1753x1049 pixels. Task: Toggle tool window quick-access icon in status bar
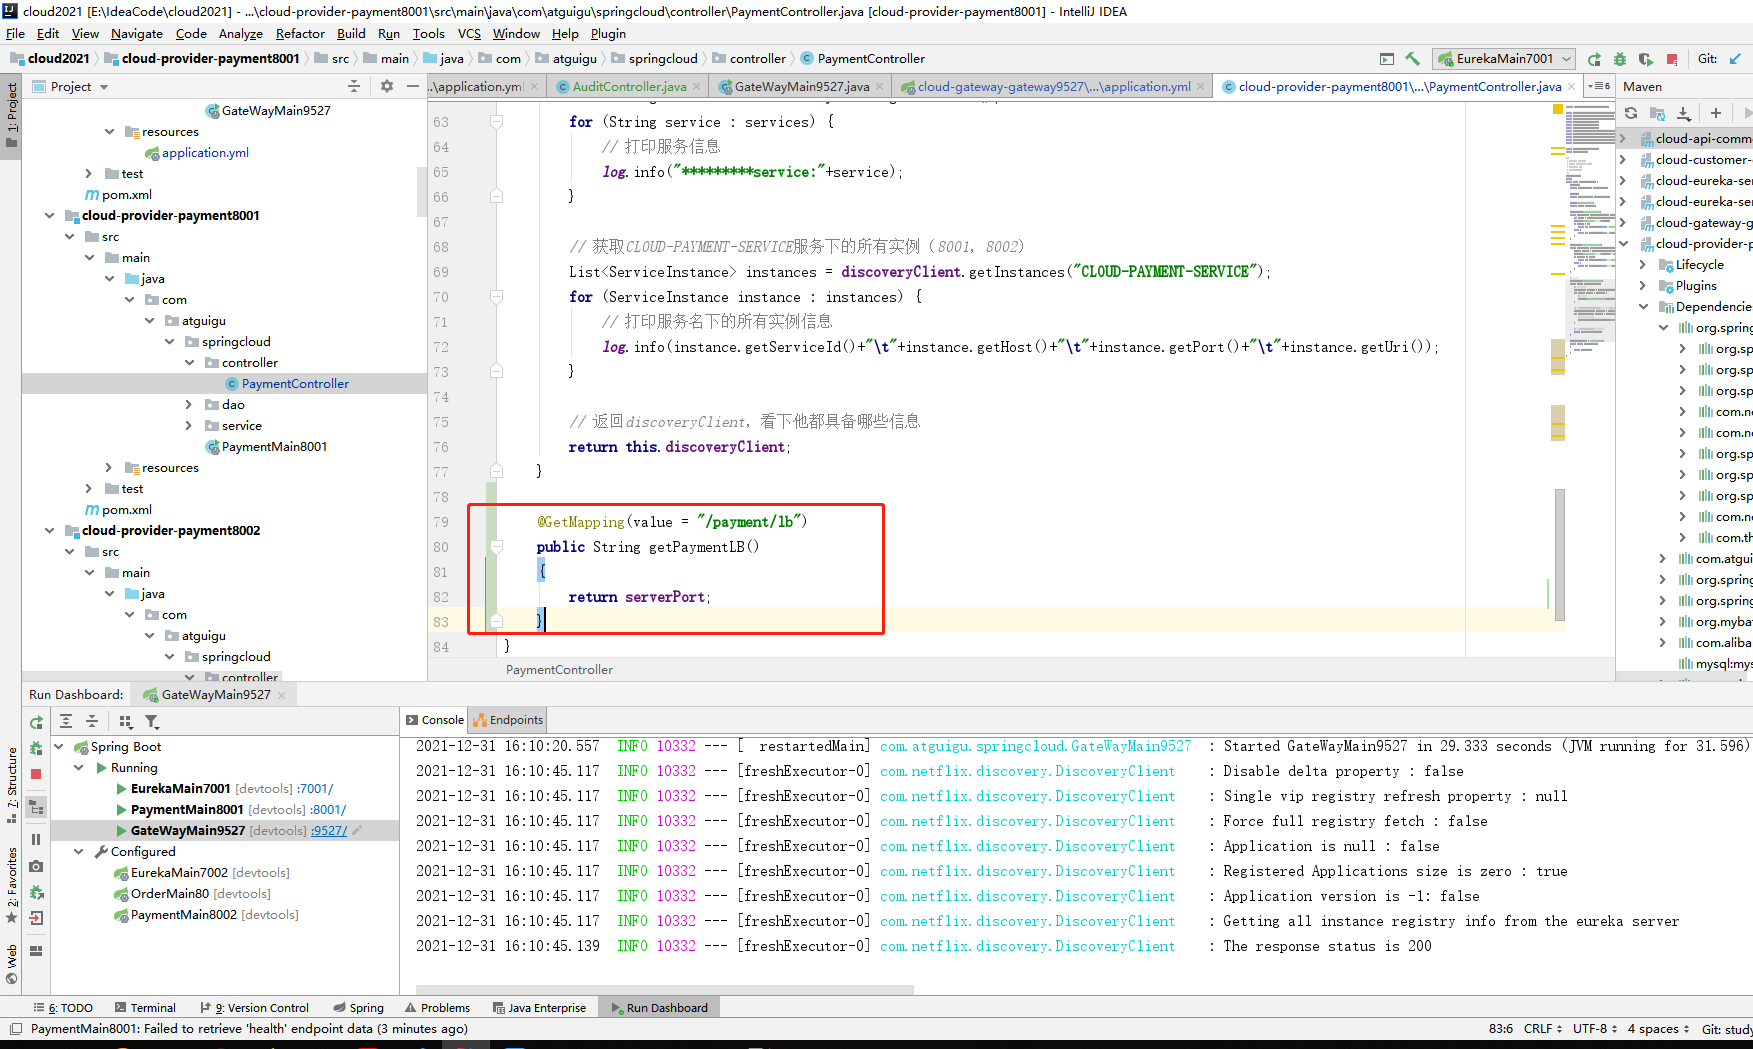click(x=15, y=1029)
